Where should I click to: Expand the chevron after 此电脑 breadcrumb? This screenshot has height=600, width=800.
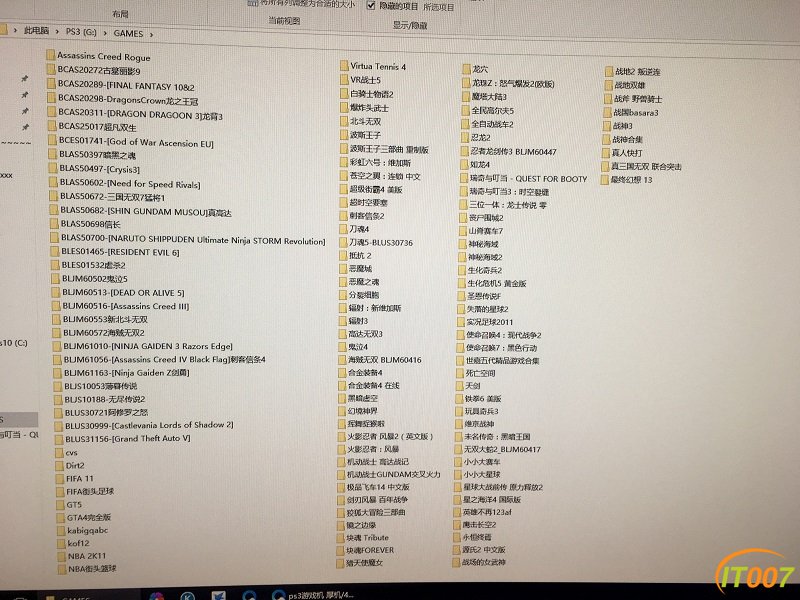(x=57, y=32)
